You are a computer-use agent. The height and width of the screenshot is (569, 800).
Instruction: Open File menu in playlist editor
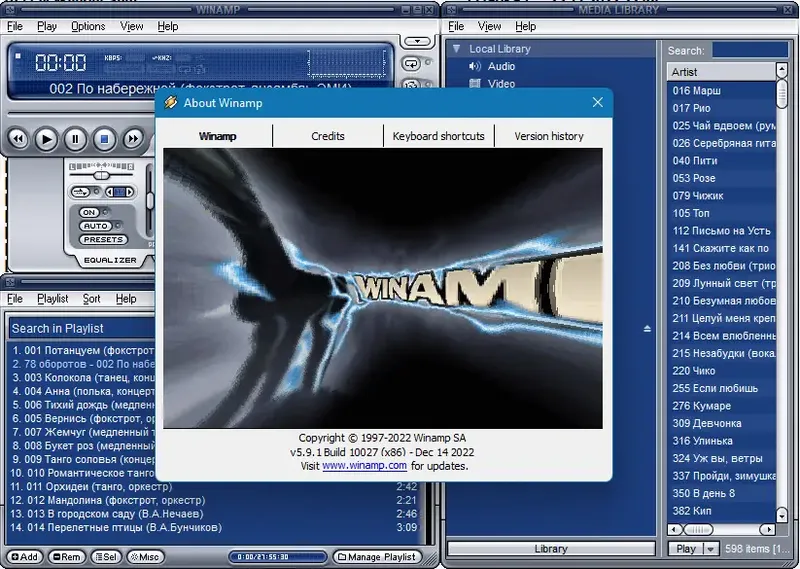(x=15, y=299)
